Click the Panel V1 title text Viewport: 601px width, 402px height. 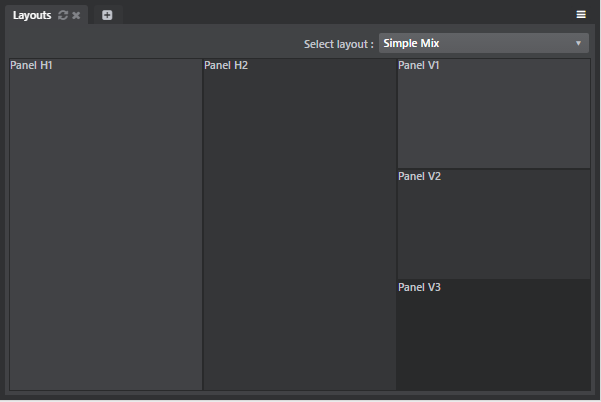coord(419,66)
